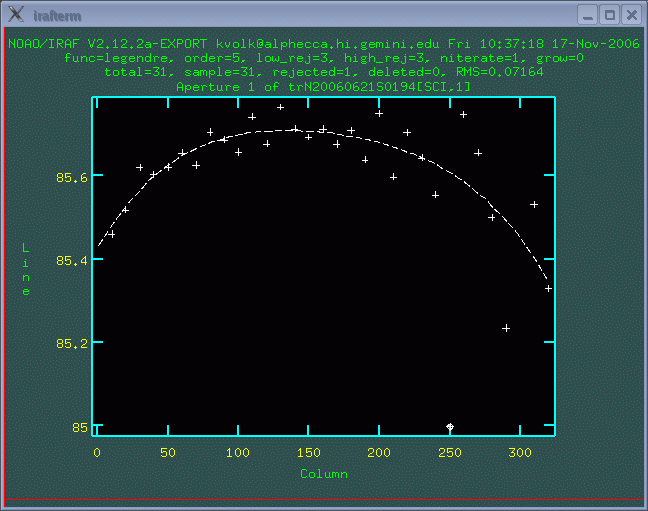
Task: Select the rejected diamond point at column 250
Action: tap(450, 427)
